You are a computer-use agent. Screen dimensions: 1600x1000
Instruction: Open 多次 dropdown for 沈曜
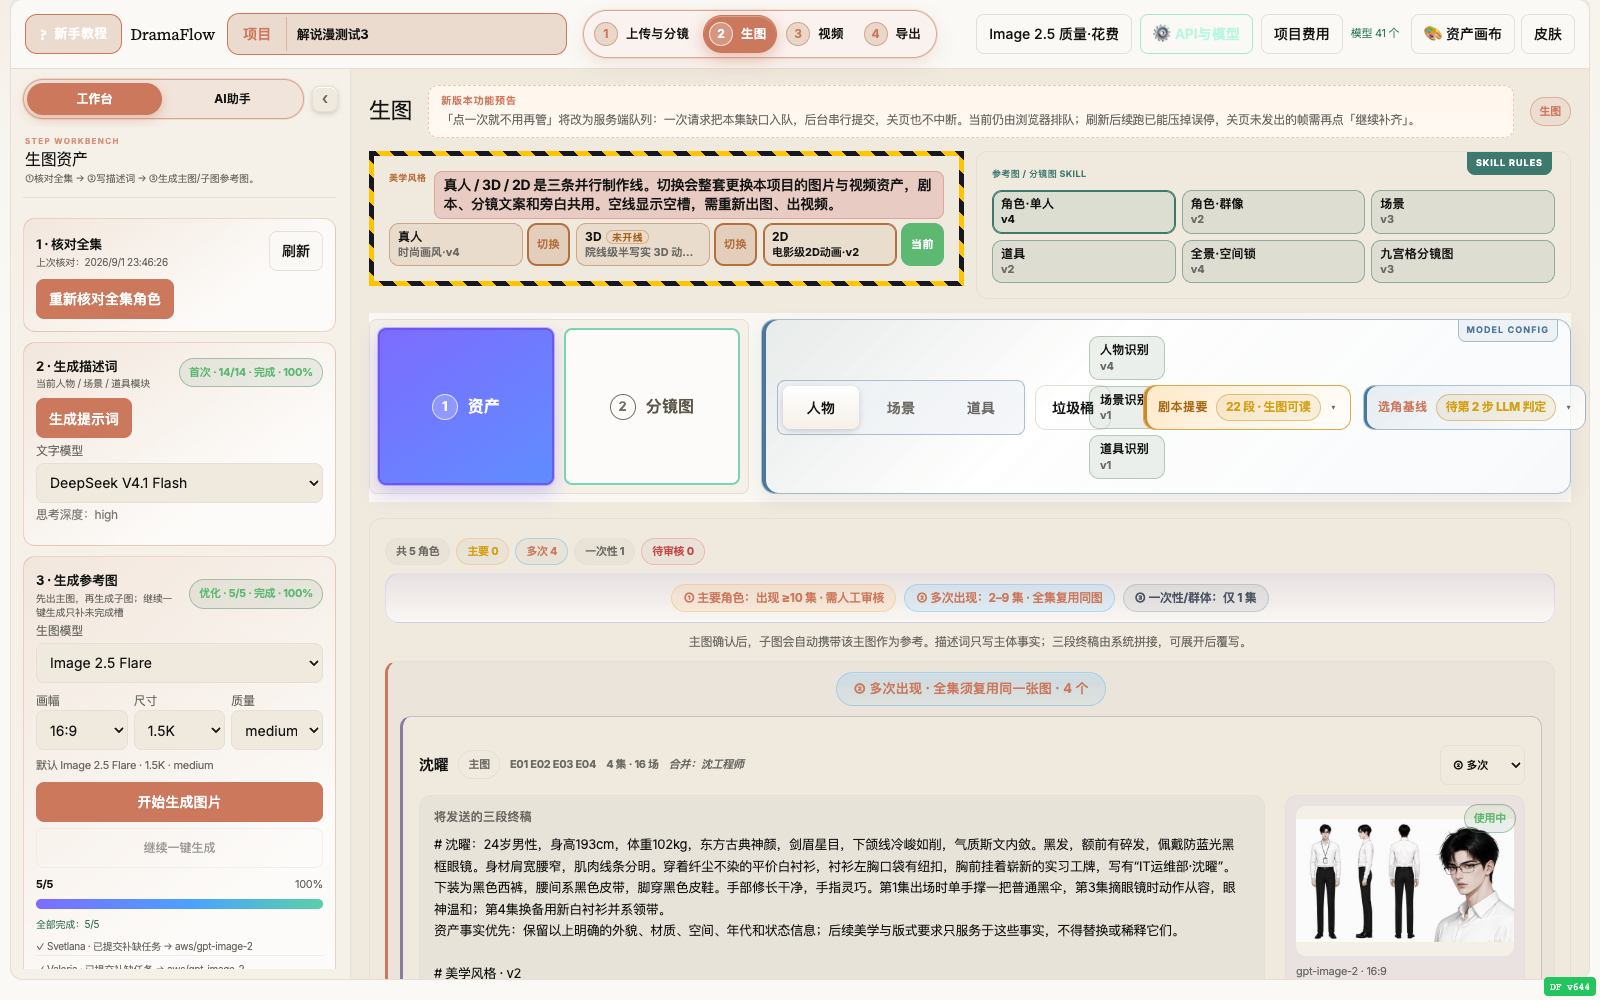[1483, 765]
